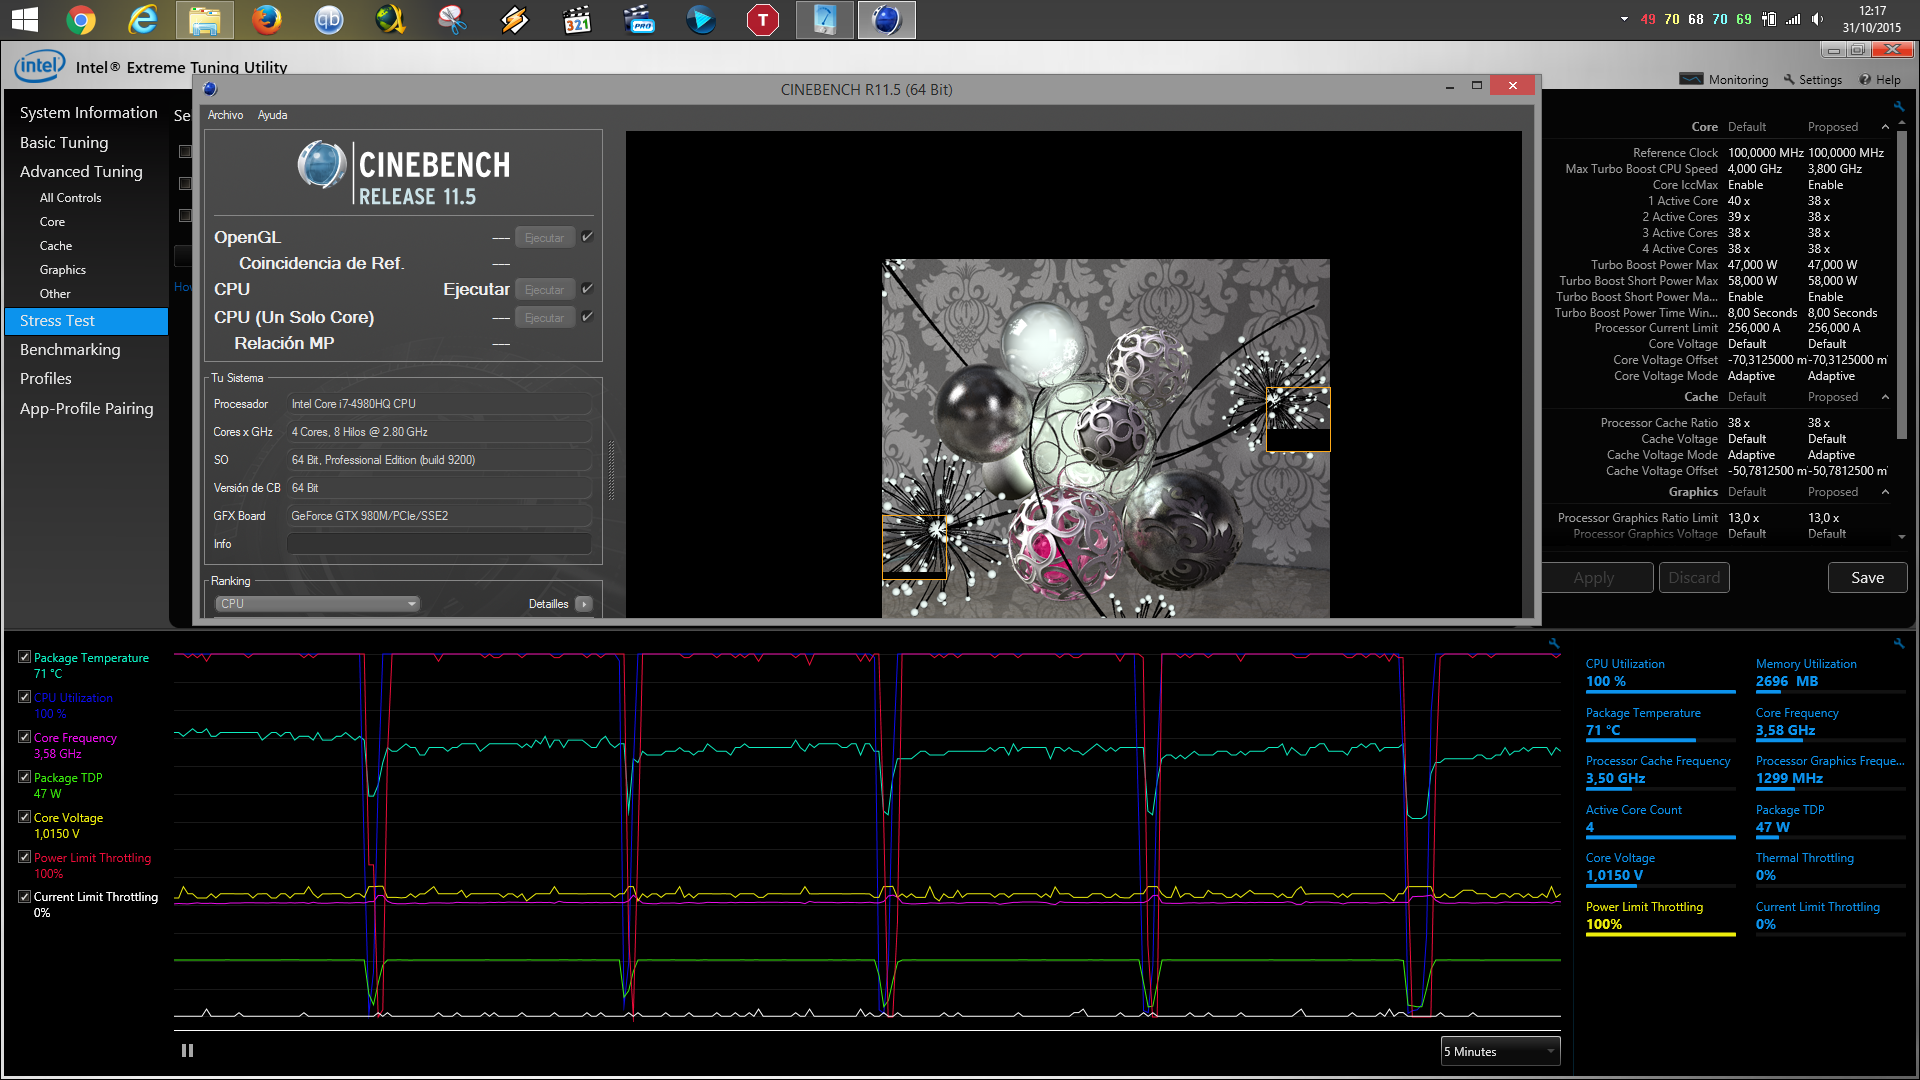Image resolution: width=1920 pixels, height=1080 pixels.
Task: Toggle Package TDP graph checkbox
Action: (24, 777)
